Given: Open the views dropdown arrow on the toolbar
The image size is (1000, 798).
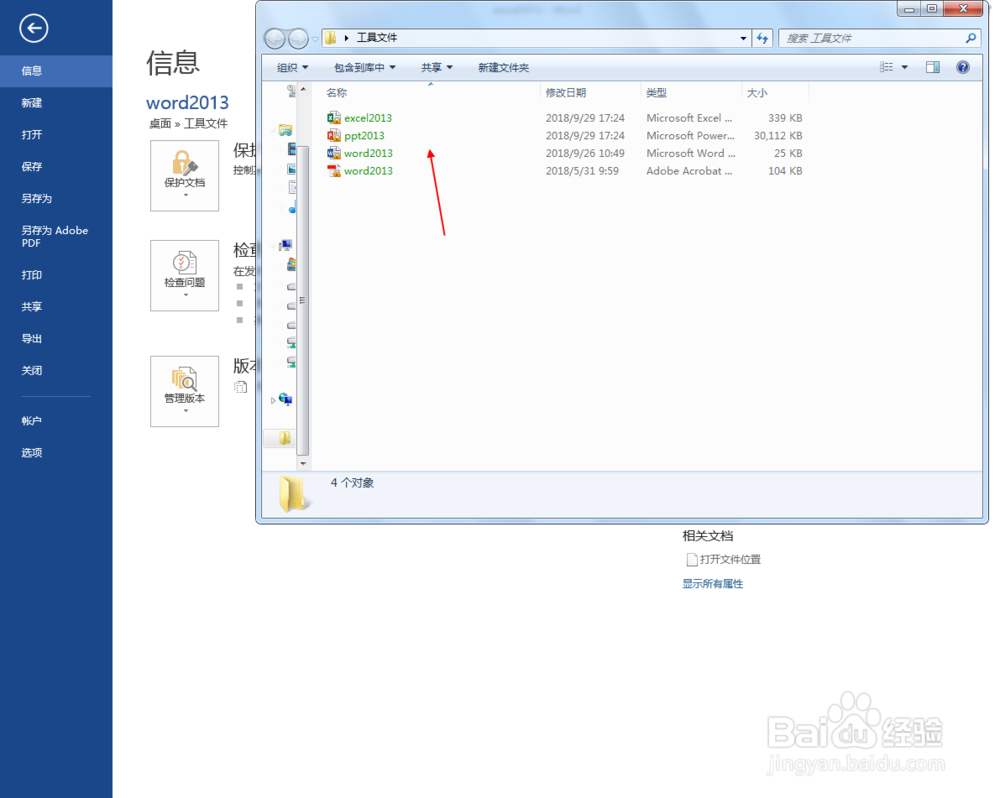Looking at the screenshot, I should (x=903, y=67).
